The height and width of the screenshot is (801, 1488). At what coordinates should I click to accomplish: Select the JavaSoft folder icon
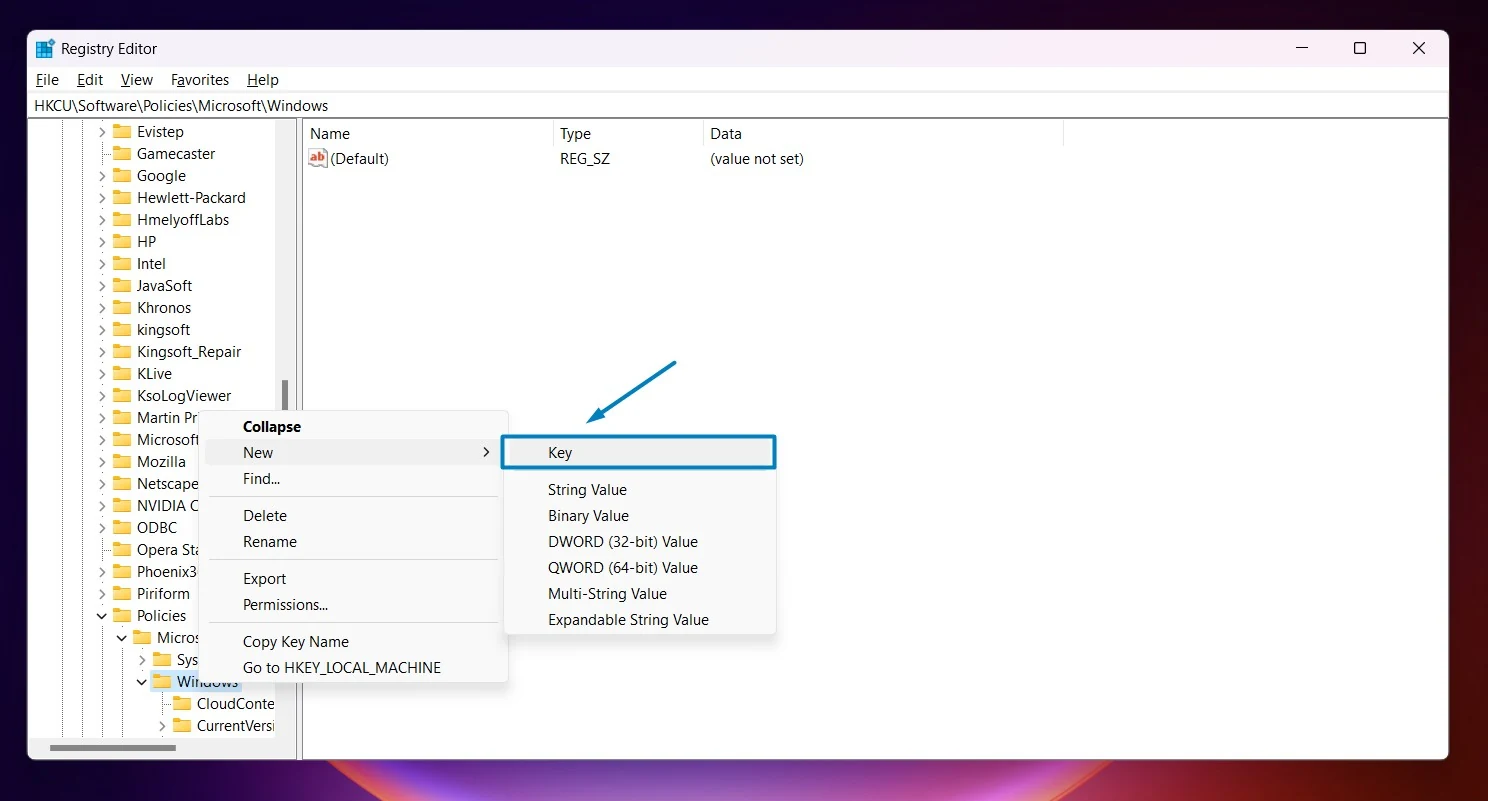(122, 285)
